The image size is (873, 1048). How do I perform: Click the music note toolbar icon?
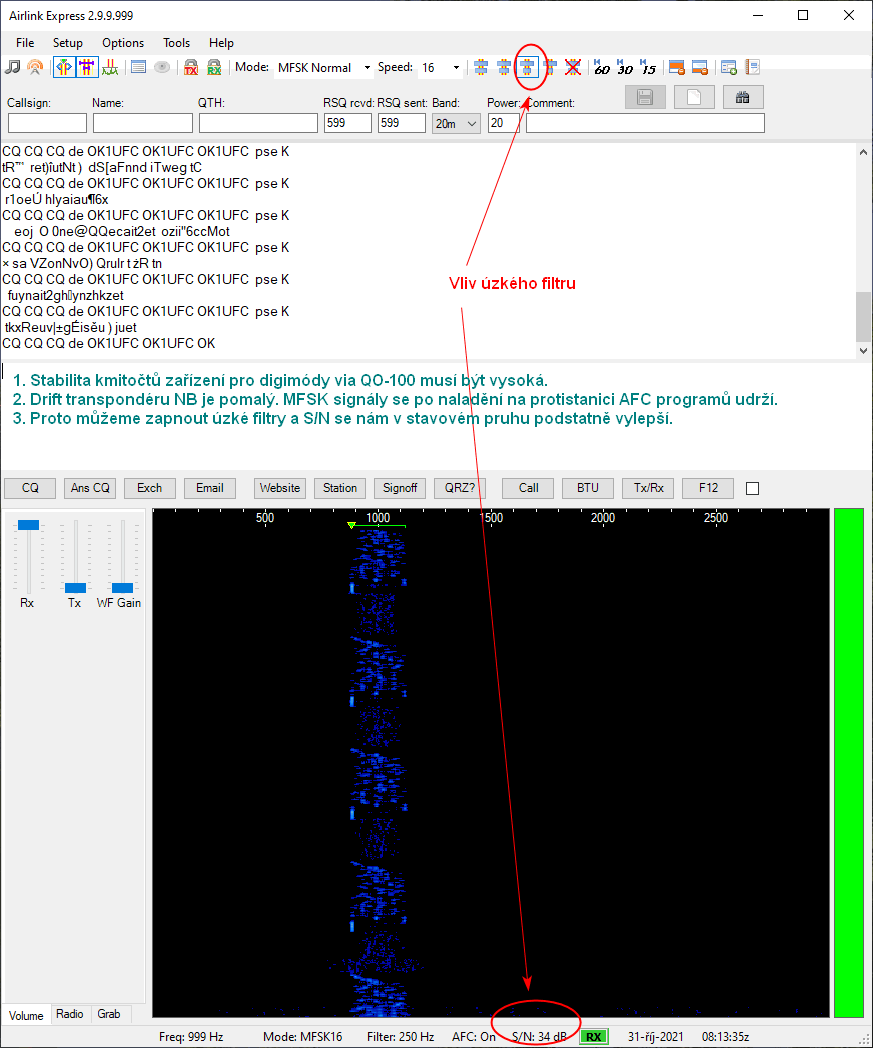click(x=12, y=68)
